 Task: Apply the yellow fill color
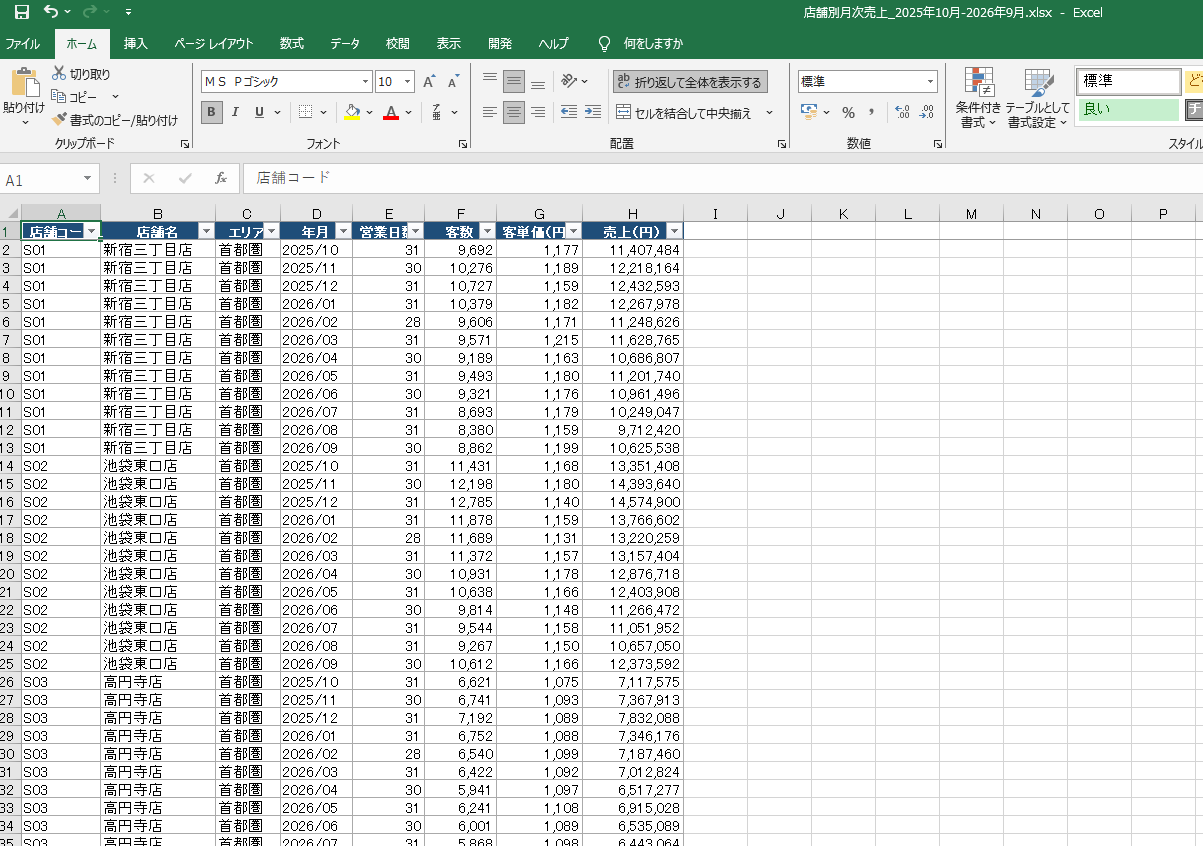(x=351, y=112)
